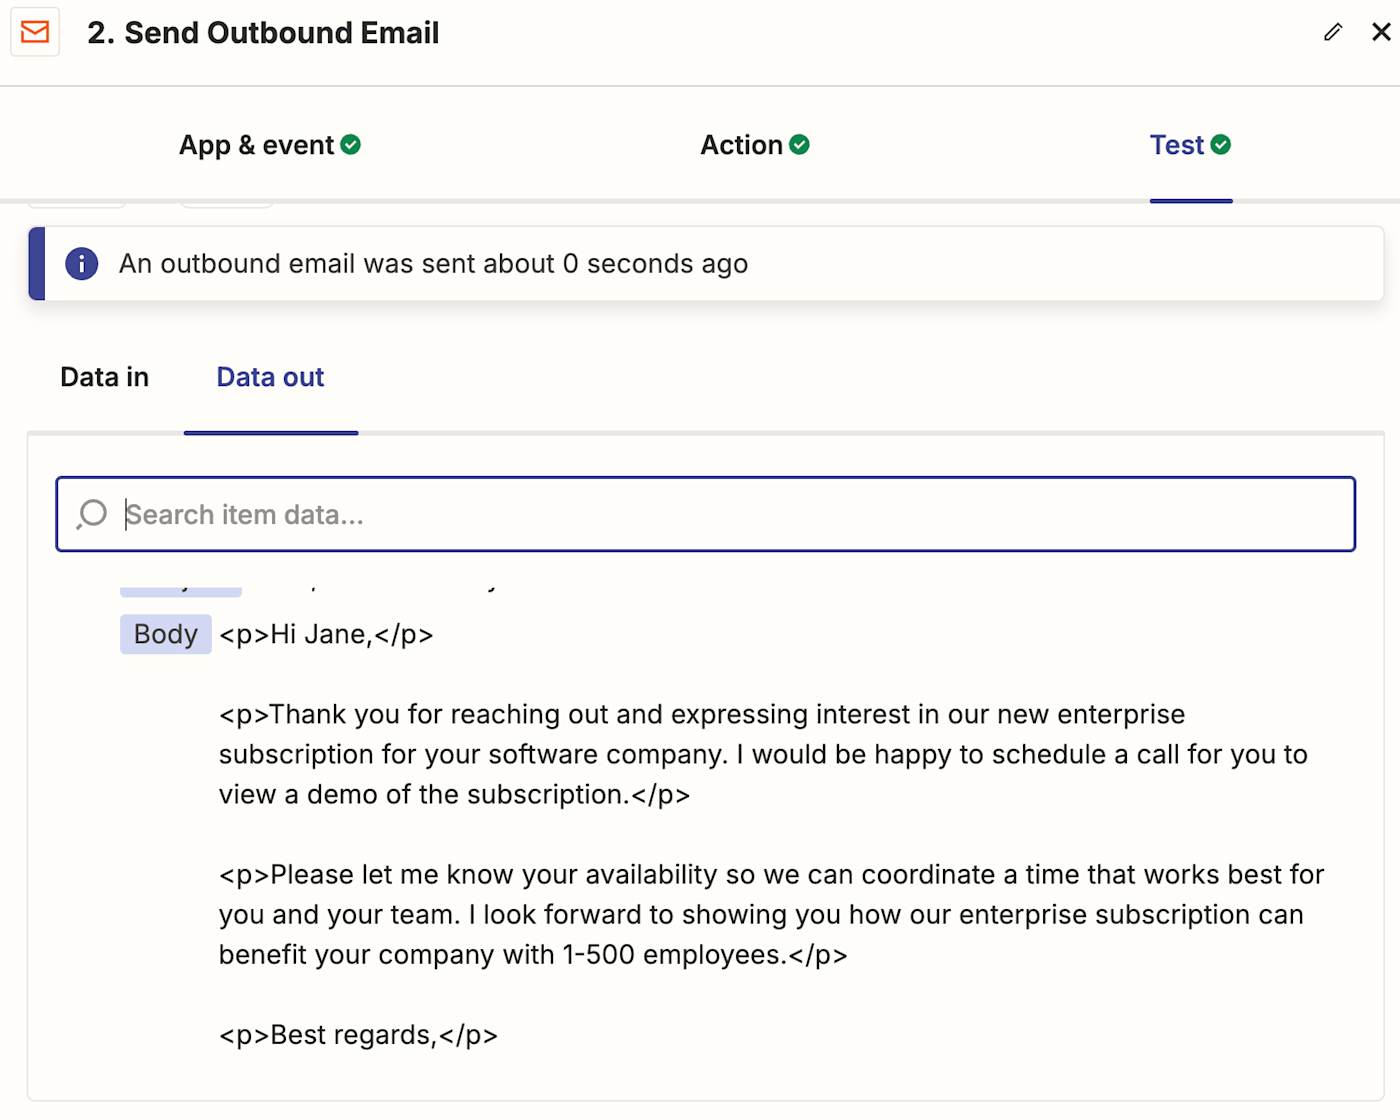Image resolution: width=1400 pixels, height=1120 pixels.
Task: Select the Test tab
Action: 1177,145
